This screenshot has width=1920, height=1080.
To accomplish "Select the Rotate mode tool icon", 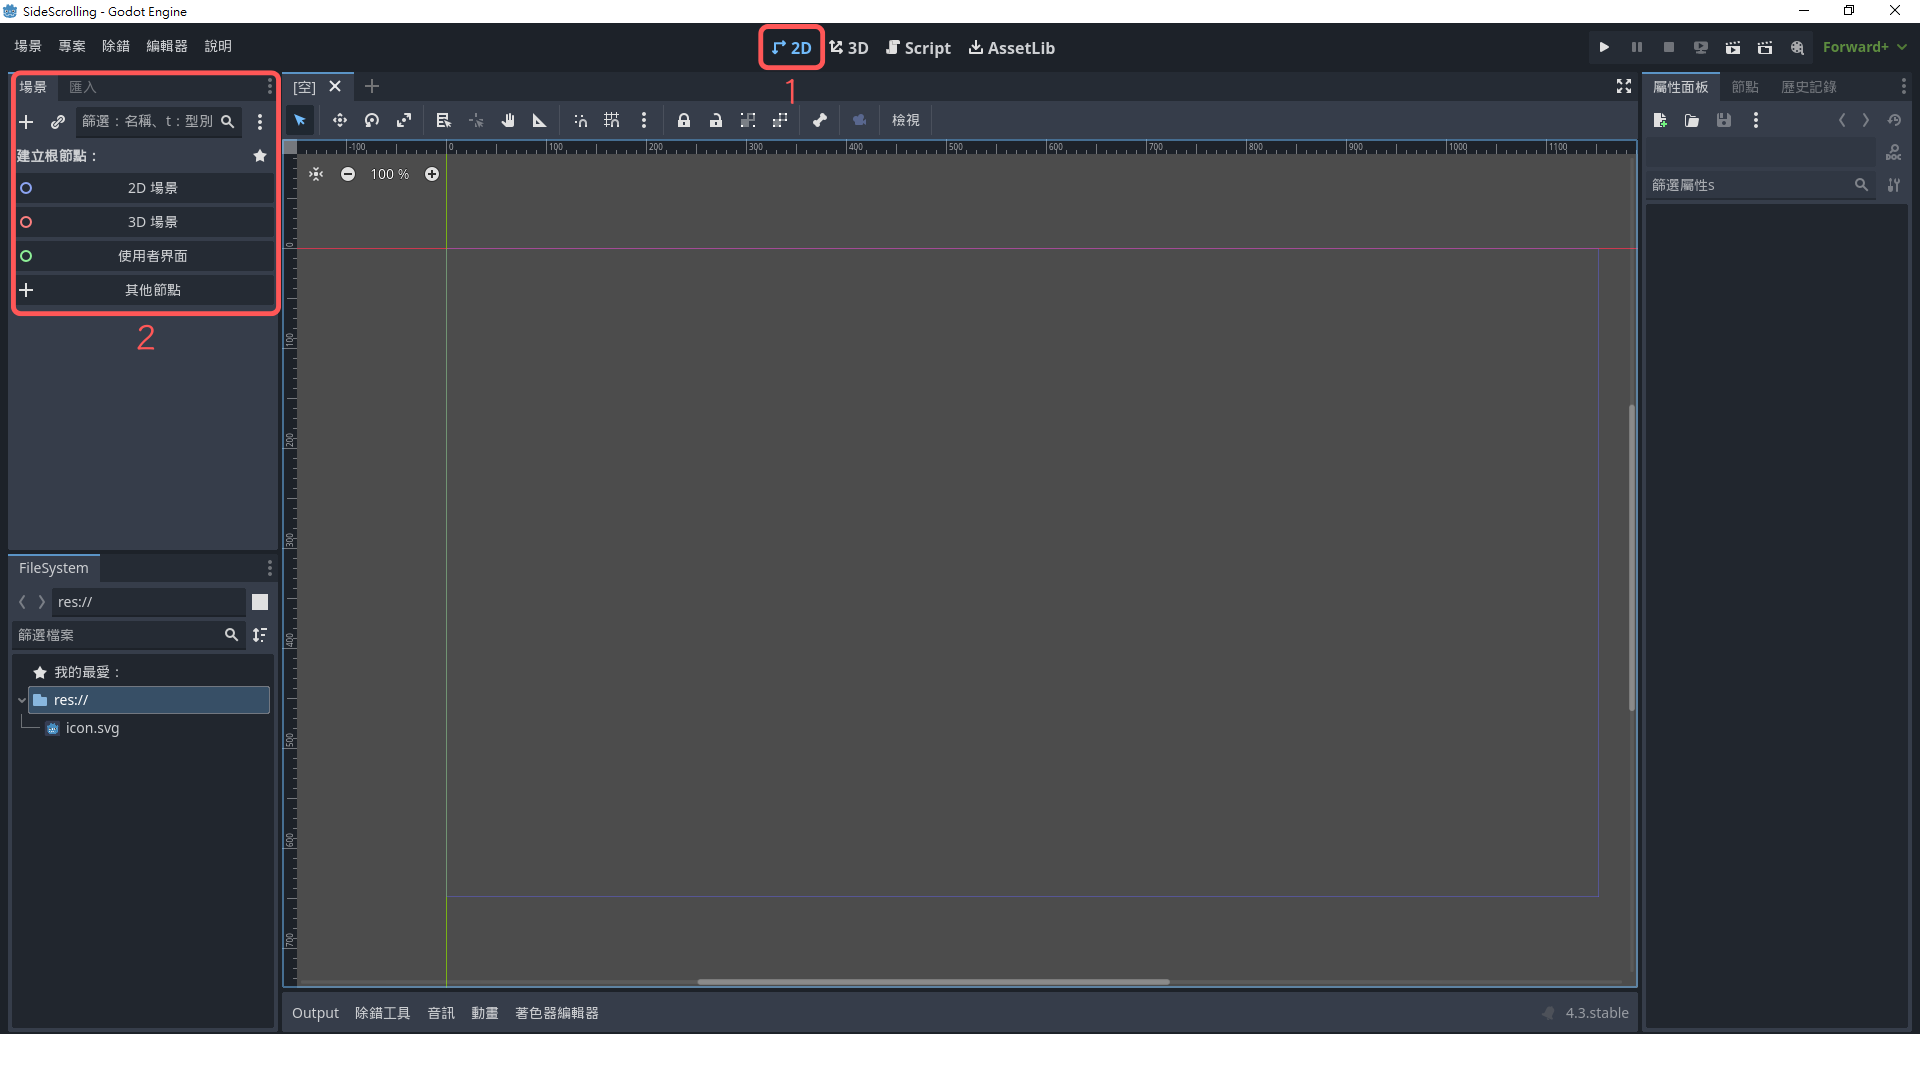I will click(372, 120).
